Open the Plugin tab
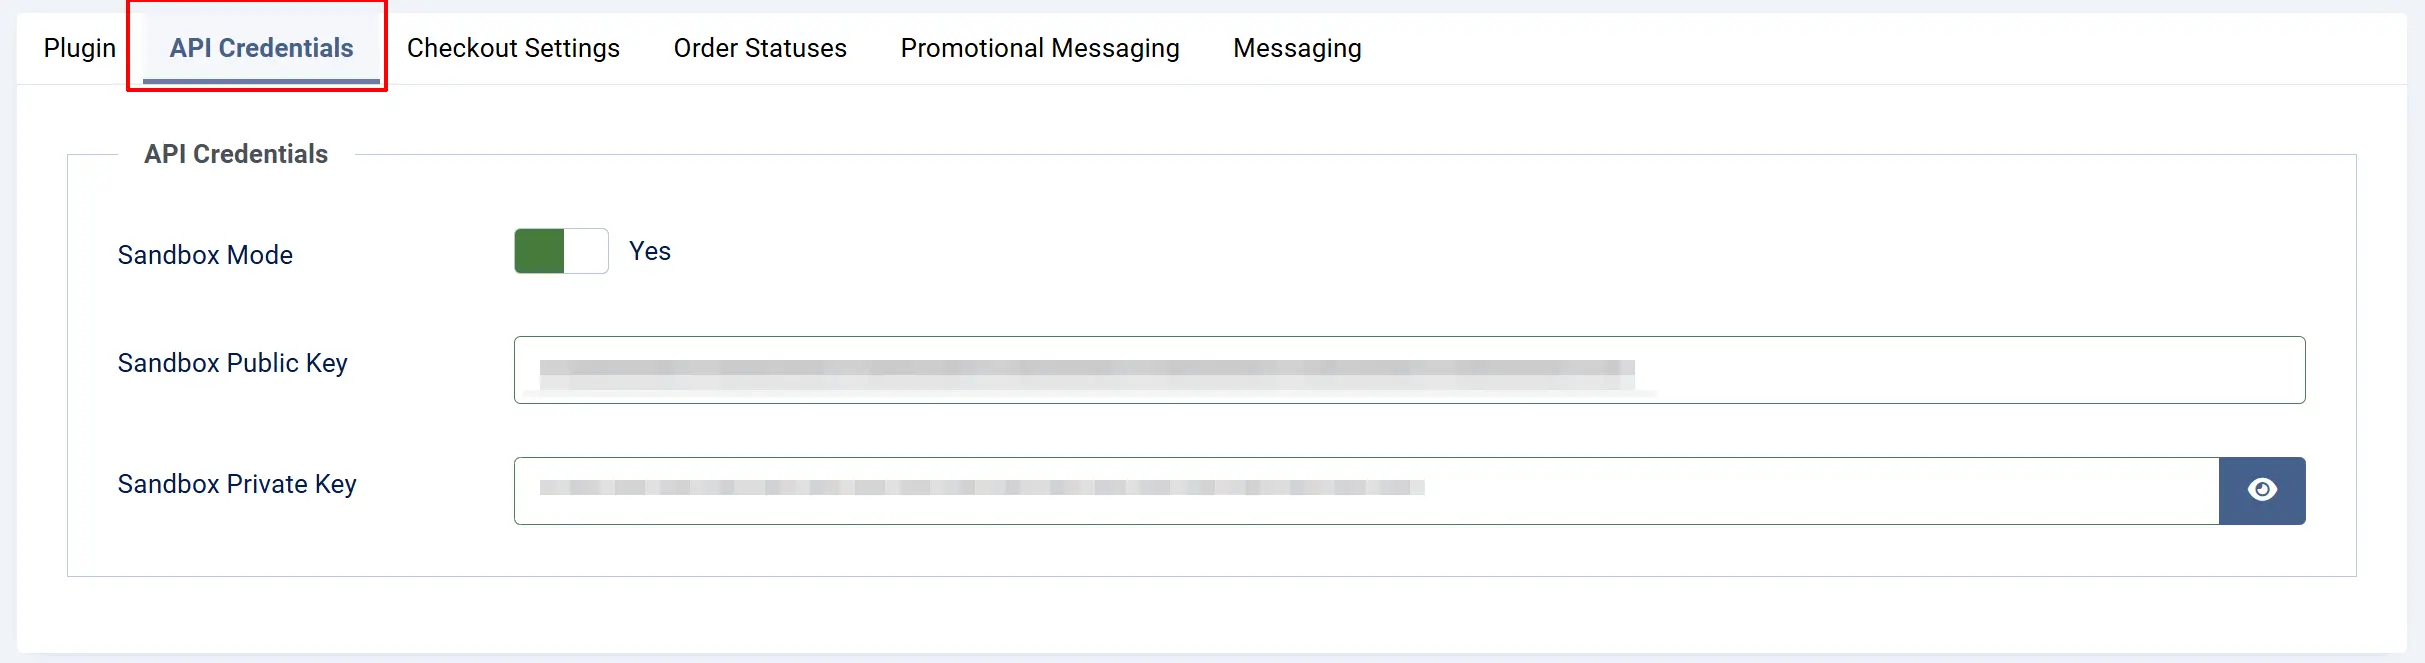The height and width of the screenshot is (663, 2425). pos(80,48)
